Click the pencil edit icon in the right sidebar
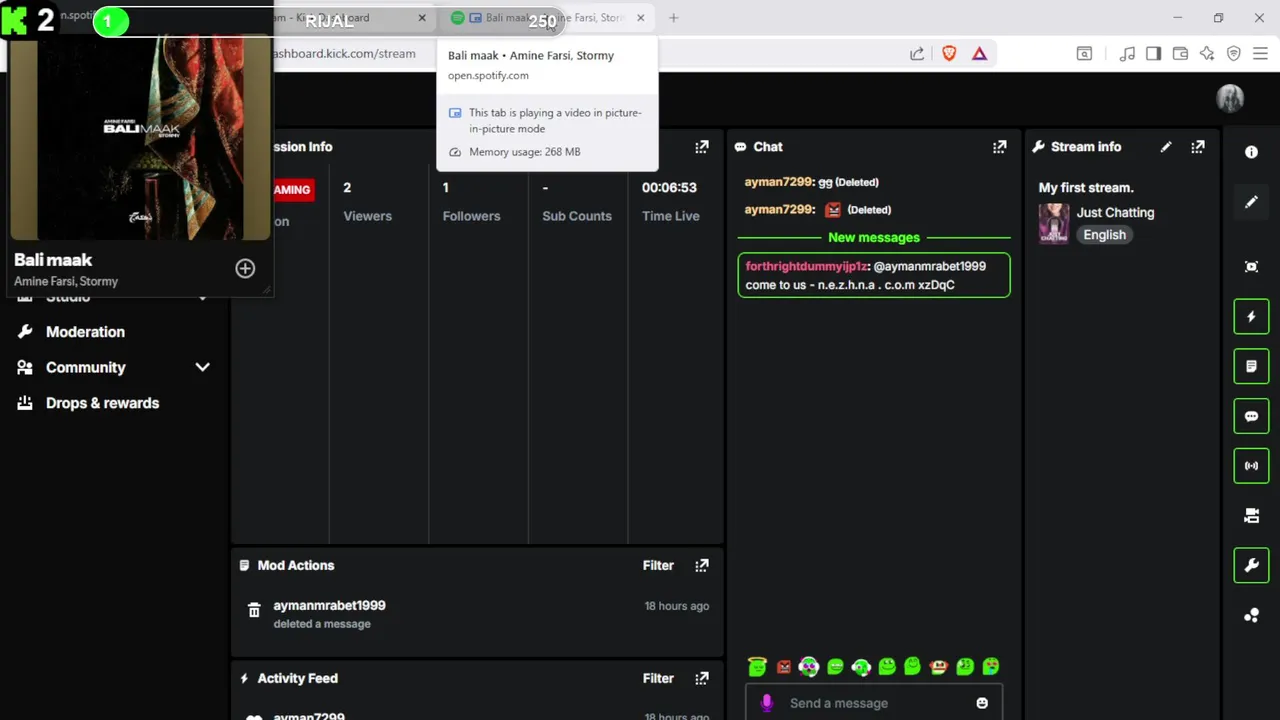The image size is (1280, 720). [x=1251, y=202]
